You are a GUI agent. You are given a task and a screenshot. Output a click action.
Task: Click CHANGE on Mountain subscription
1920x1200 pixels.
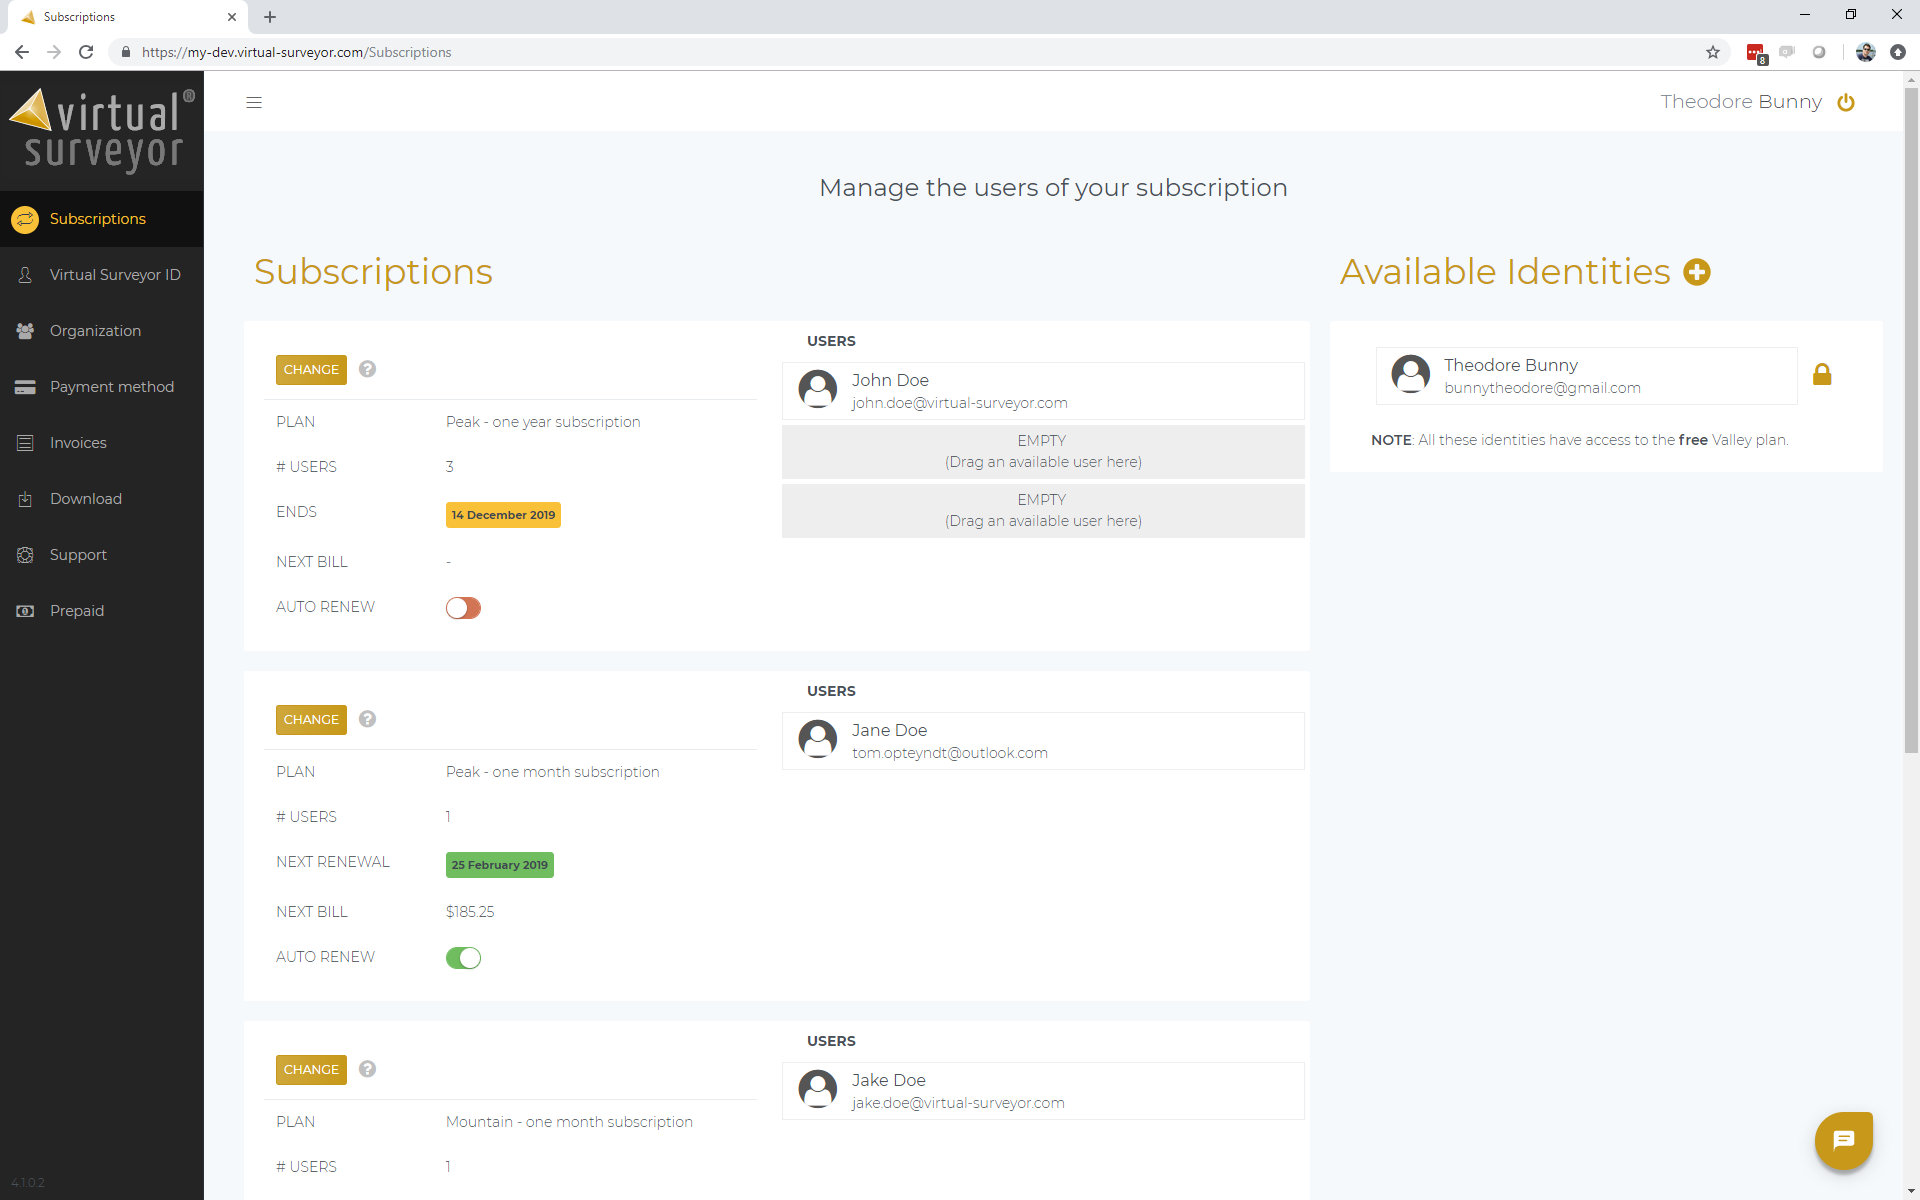coord(311,1069)
